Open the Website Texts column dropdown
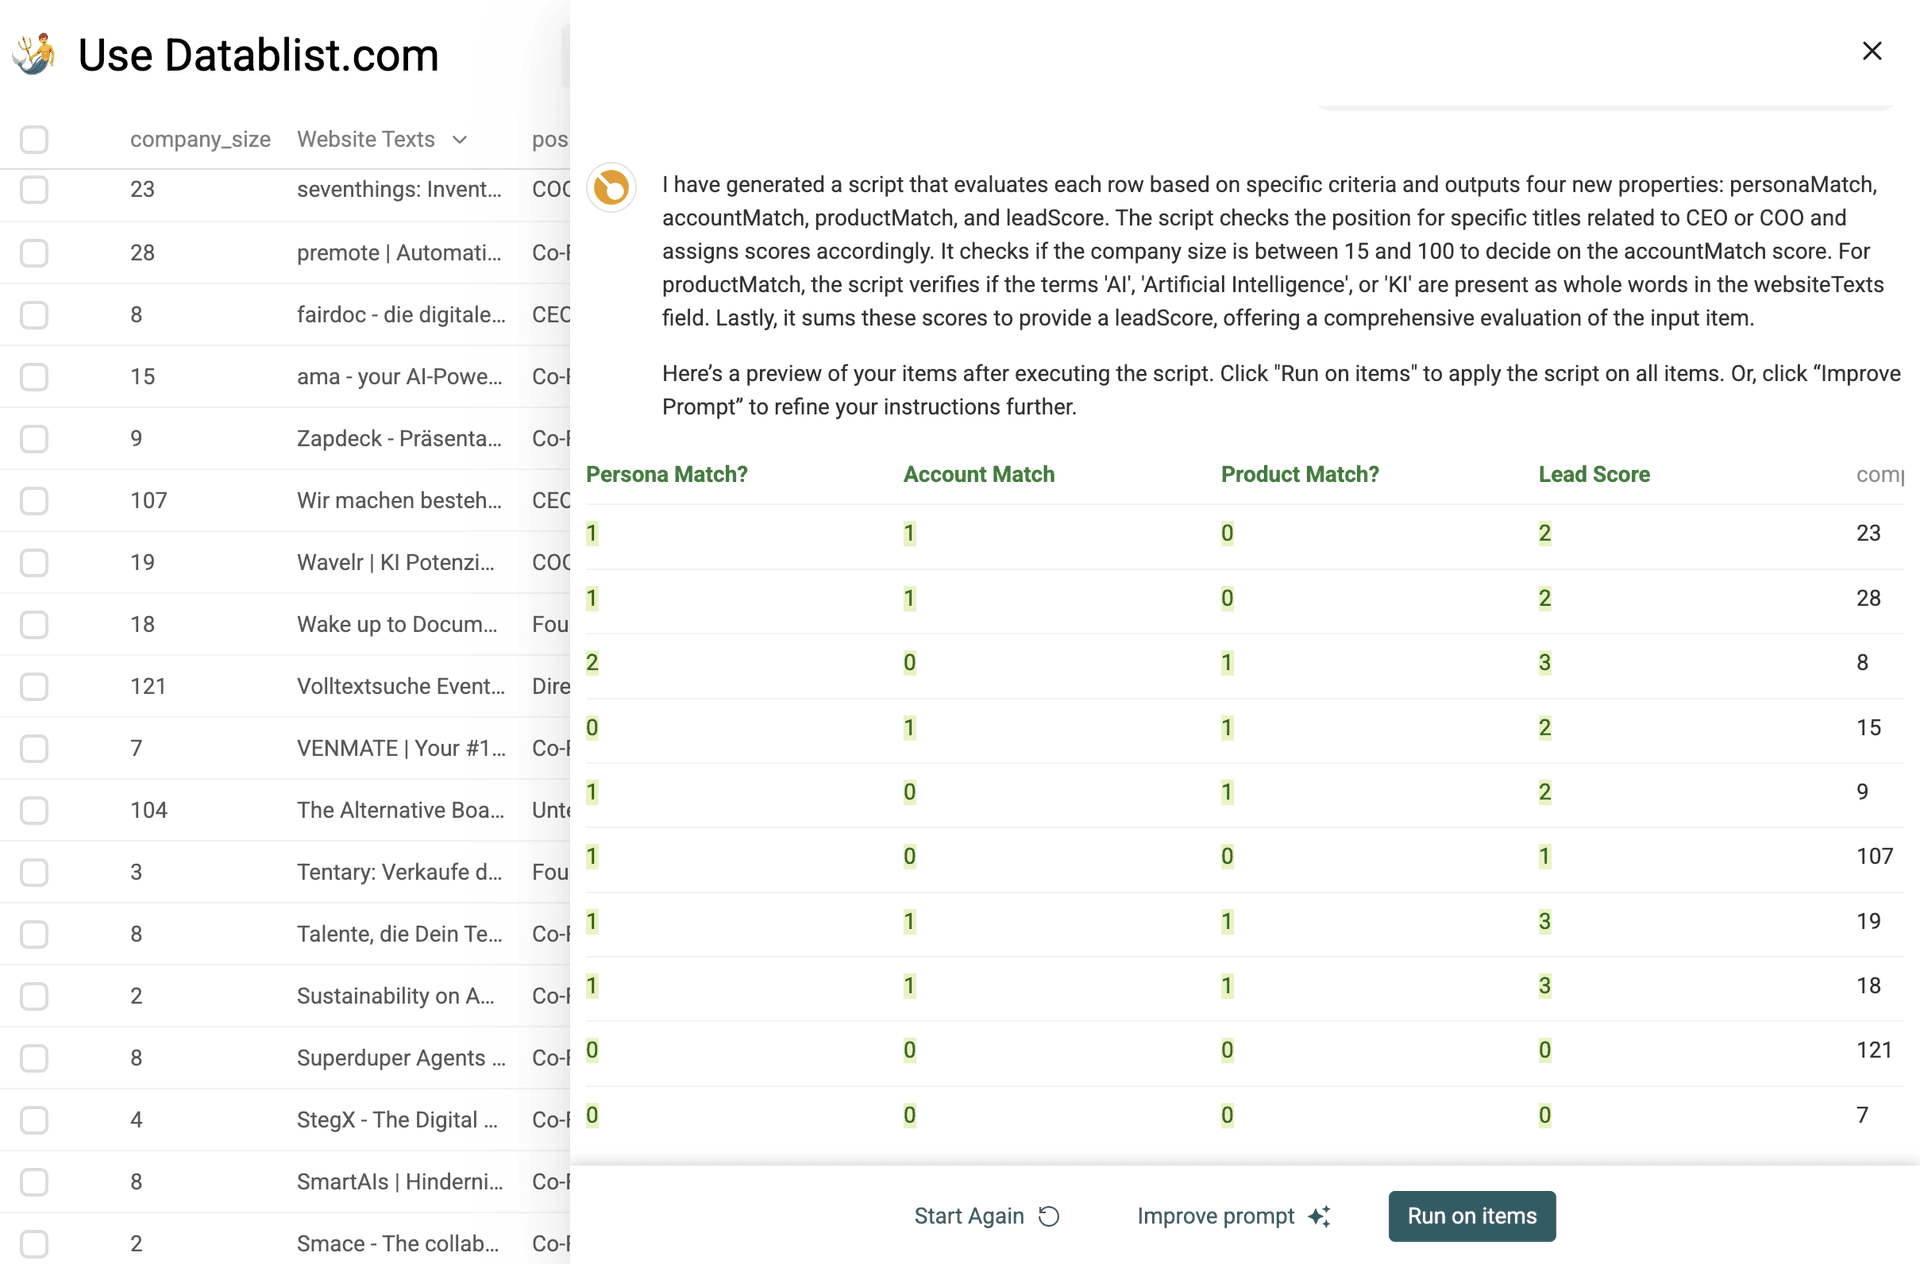 point(459,140)
